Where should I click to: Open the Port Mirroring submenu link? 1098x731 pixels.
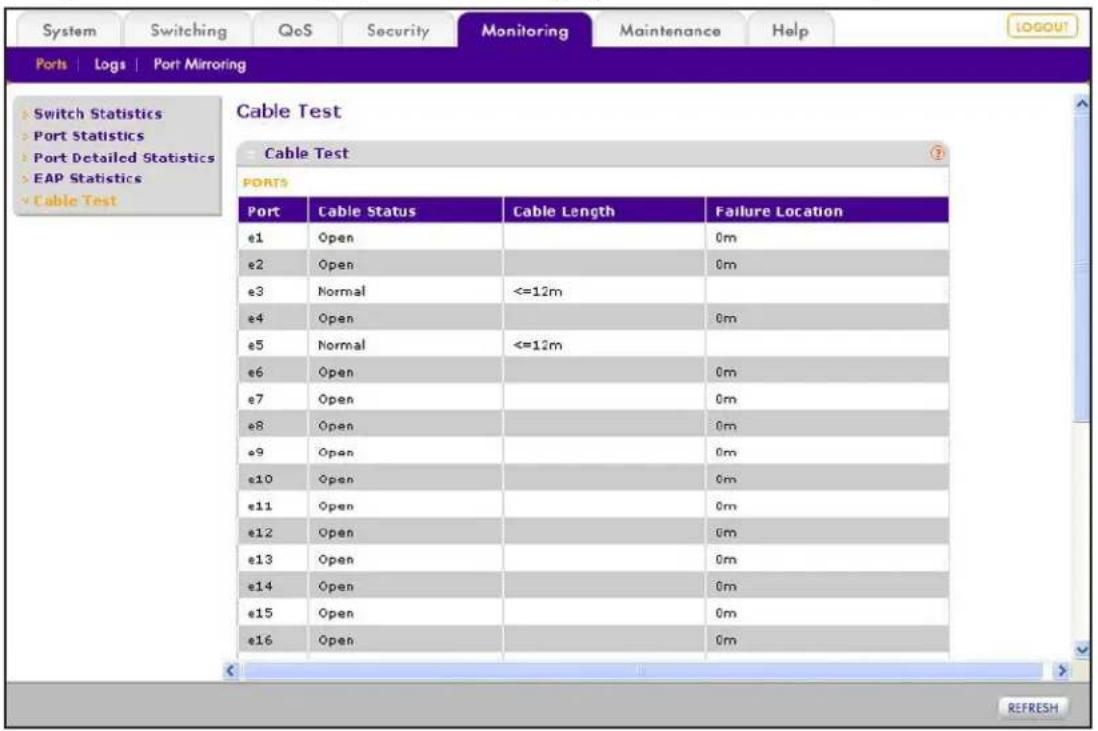[200, 64]
